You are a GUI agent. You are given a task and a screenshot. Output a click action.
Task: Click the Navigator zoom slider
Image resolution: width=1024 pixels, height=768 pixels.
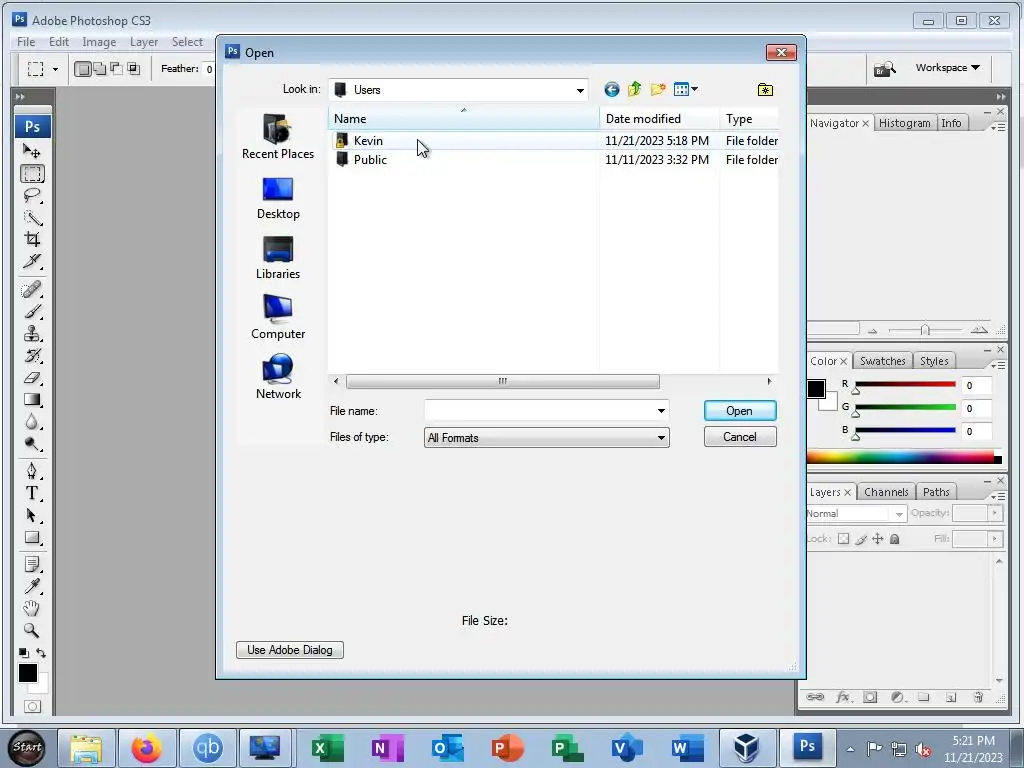click(x=925, y=330)
